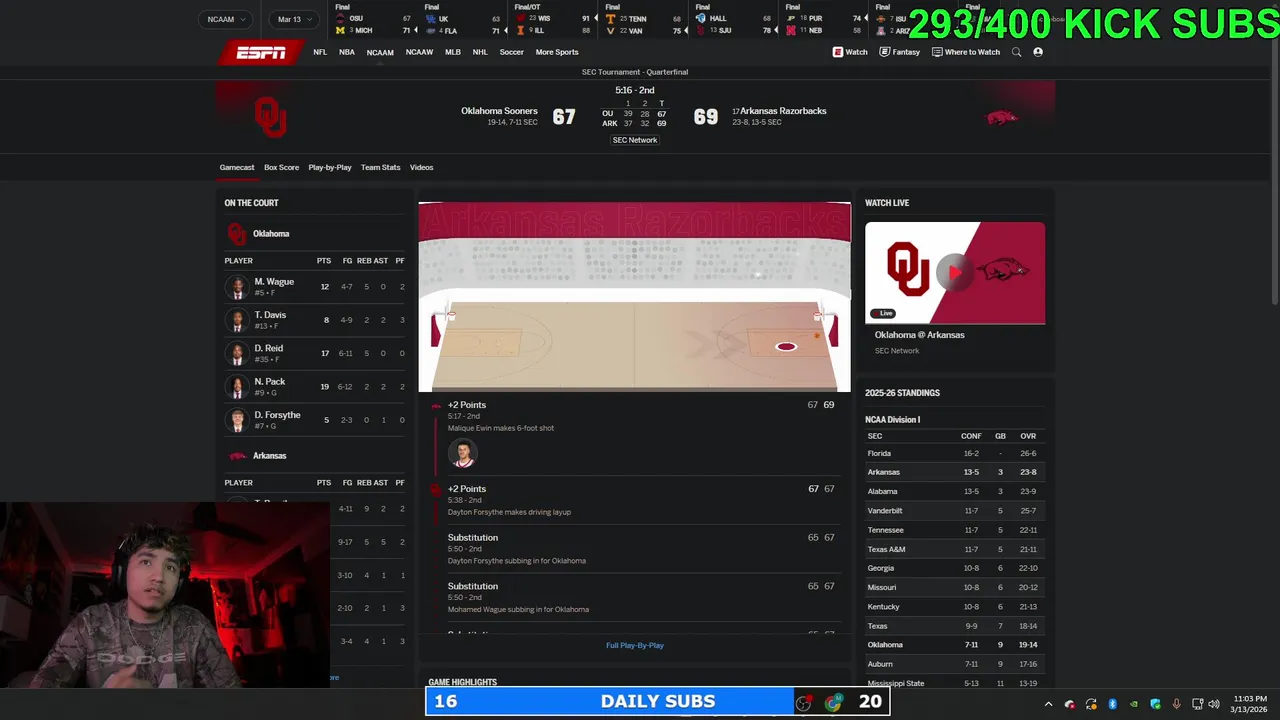Viewport: 1280px width, 720px height.
Task: Click the Oklahoma Sooners logo in the scoreboard
Action: [270, 117]
